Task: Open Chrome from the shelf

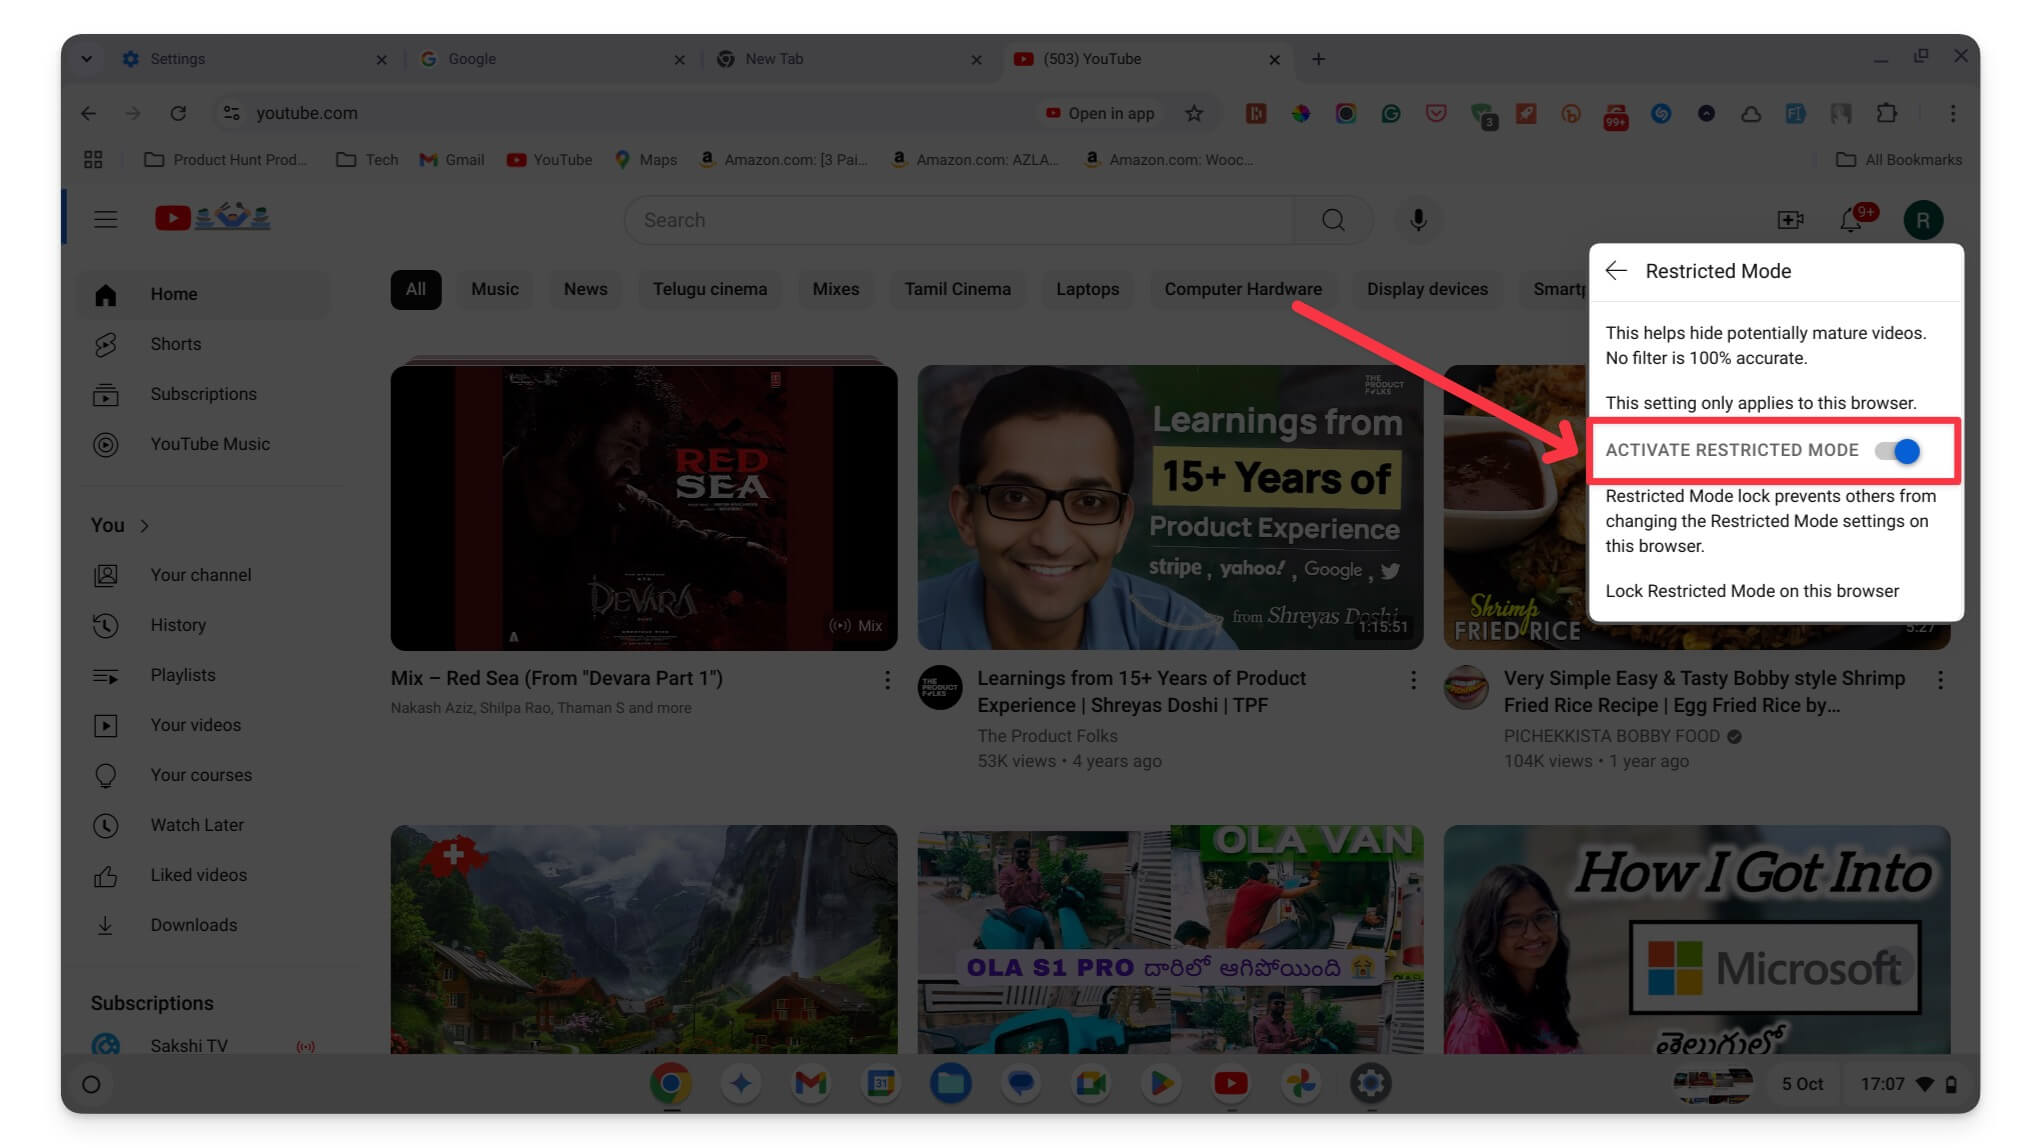Action: point(670,1083)
